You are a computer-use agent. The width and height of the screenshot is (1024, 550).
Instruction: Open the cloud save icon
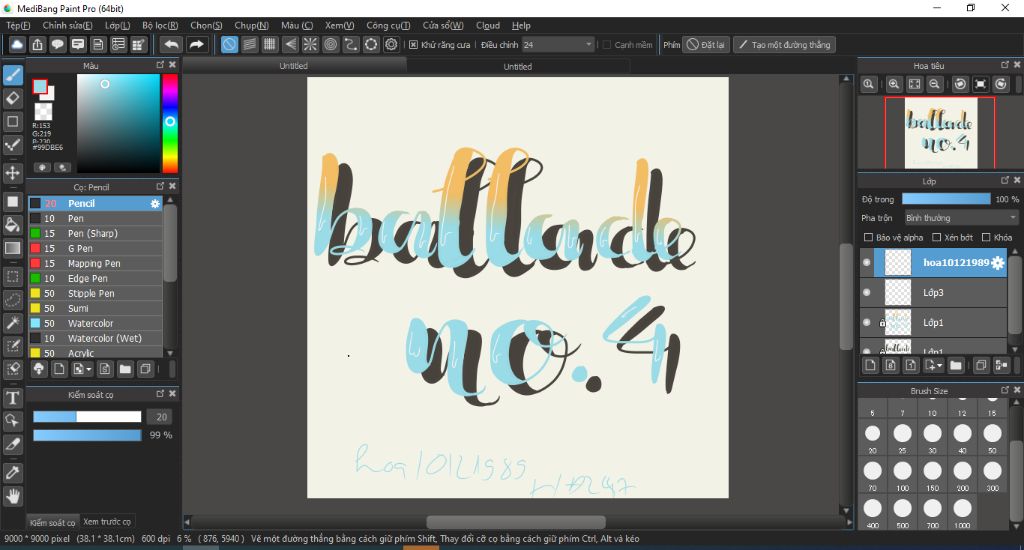pyautogui.click(x=17, y=44)
